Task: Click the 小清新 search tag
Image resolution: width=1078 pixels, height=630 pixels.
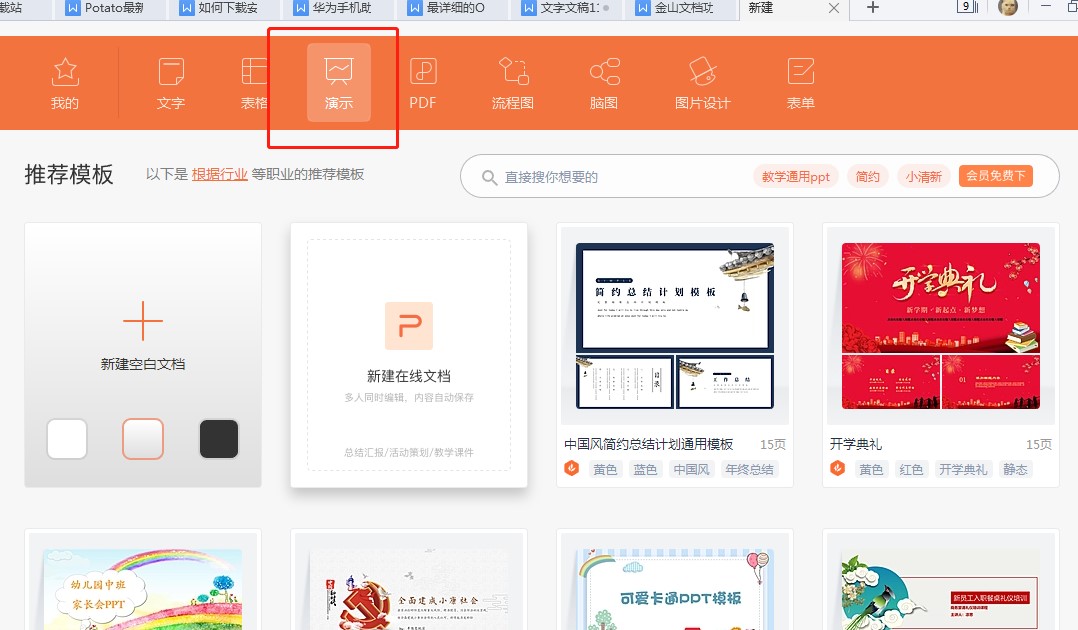Action: [x=923, y=177]
